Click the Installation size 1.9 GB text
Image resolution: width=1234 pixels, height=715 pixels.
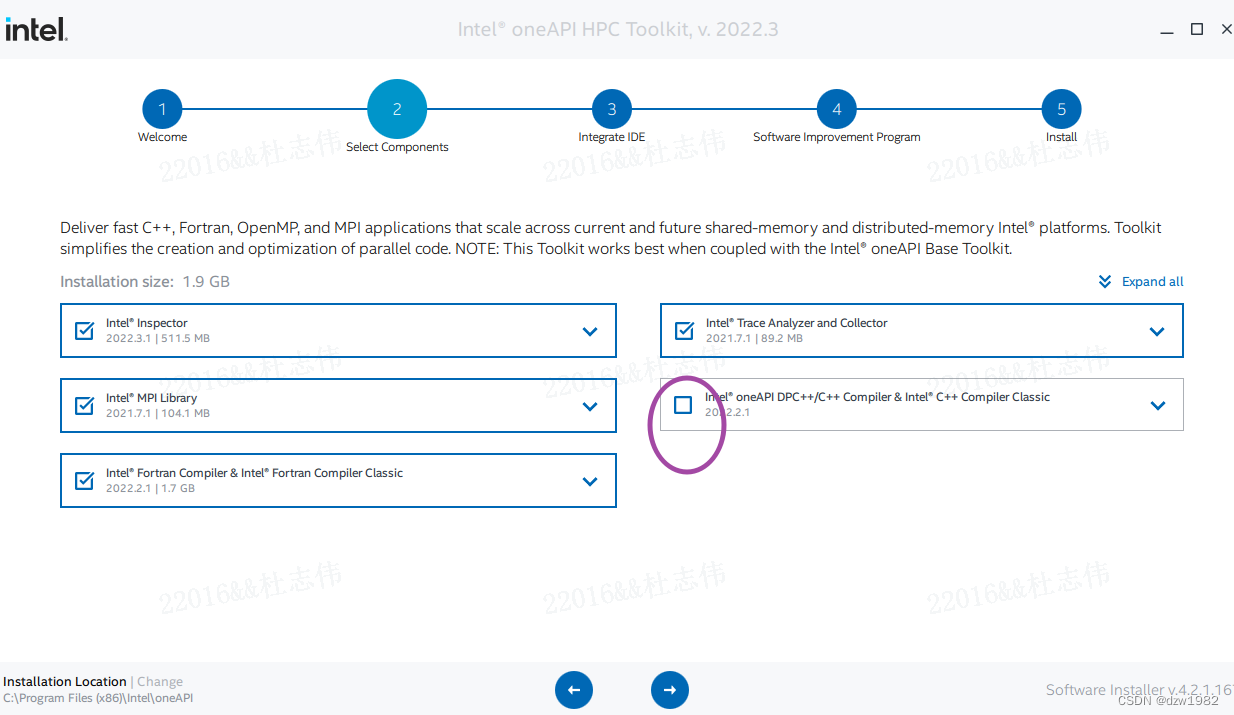[x=145, y=282]
